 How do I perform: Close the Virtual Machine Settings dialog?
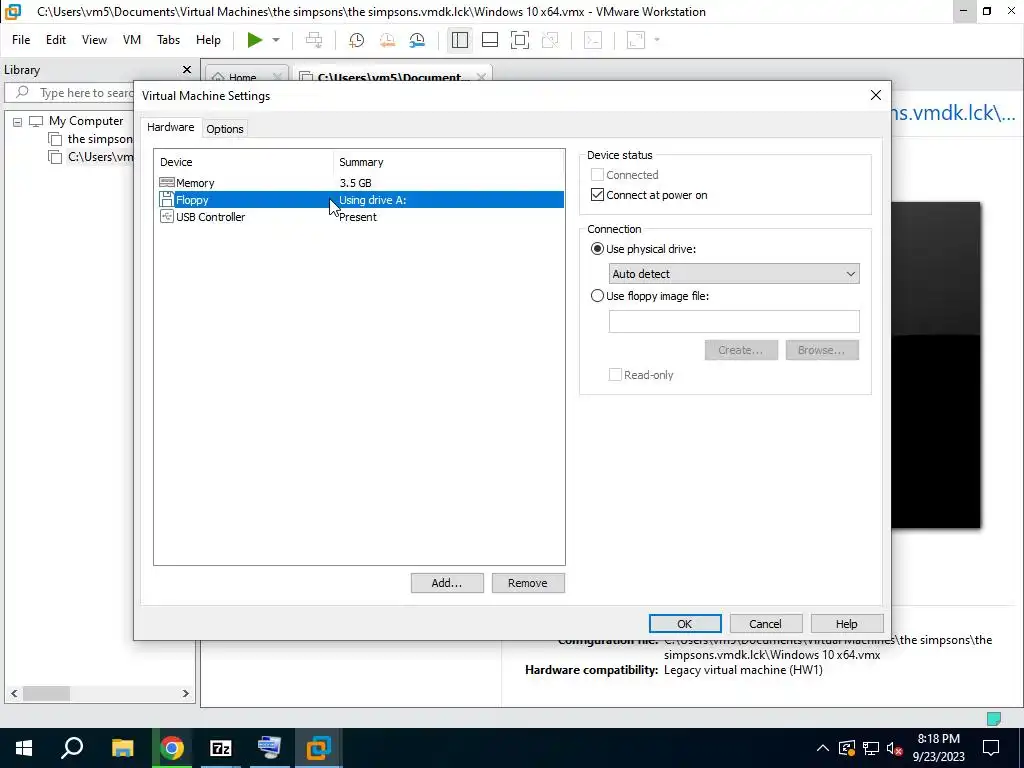(x=876, y=95)
